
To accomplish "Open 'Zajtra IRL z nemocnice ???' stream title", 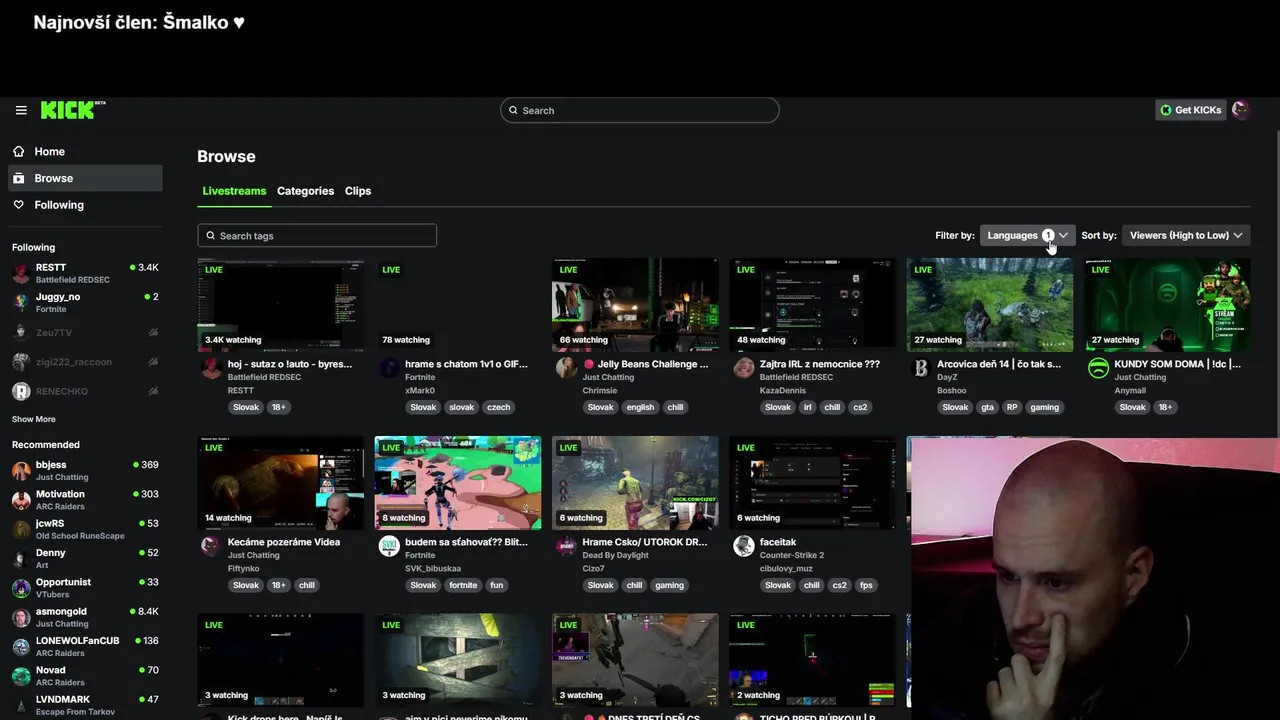I will 820,364.
